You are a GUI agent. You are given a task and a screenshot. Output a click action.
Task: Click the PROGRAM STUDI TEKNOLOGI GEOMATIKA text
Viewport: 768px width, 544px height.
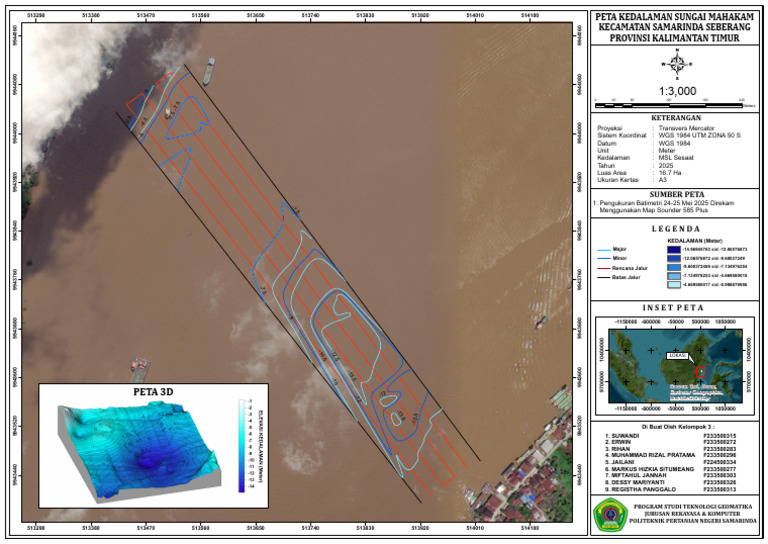click(x=693, y=507)
